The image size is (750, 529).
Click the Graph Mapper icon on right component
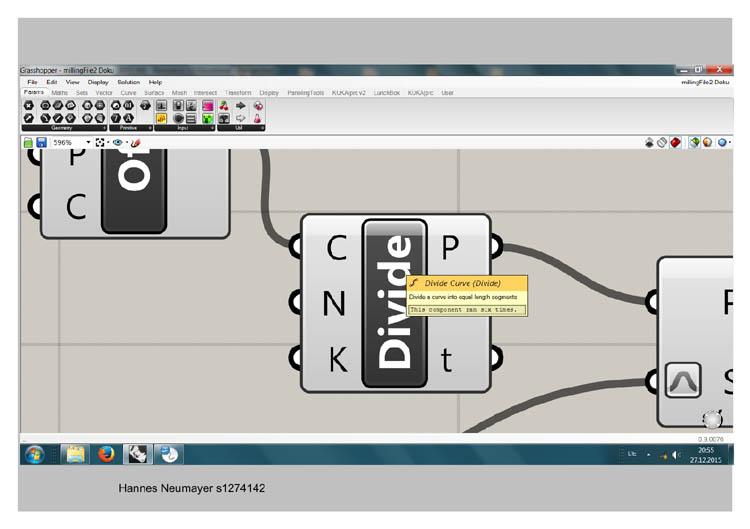pos(683,380)
